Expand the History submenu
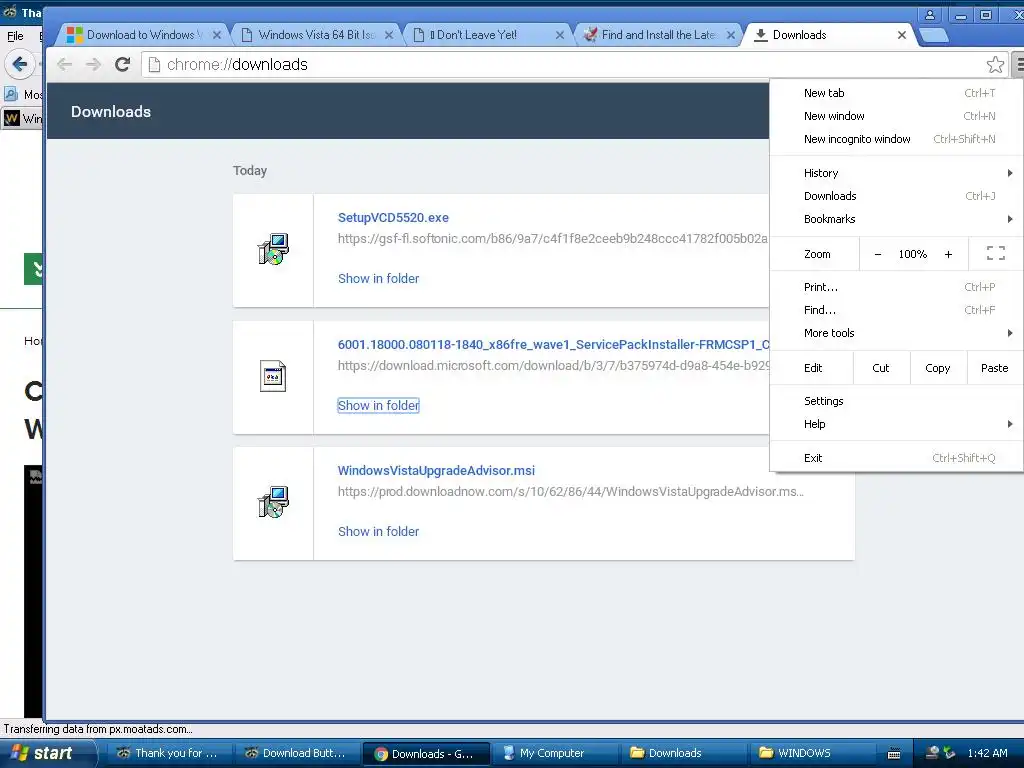 (x=896, y=173)
